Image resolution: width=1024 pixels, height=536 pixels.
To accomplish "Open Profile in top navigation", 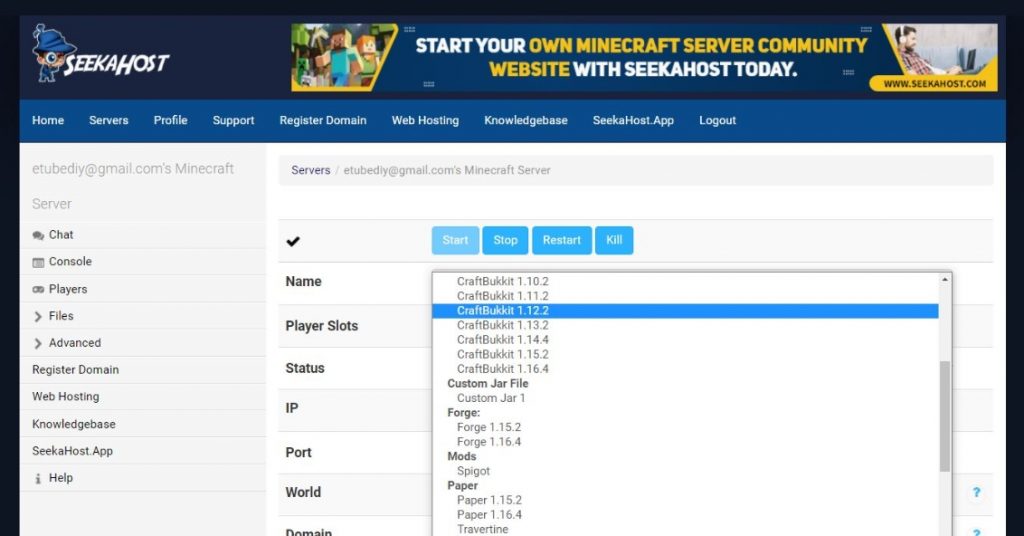I will coord(170,120).
